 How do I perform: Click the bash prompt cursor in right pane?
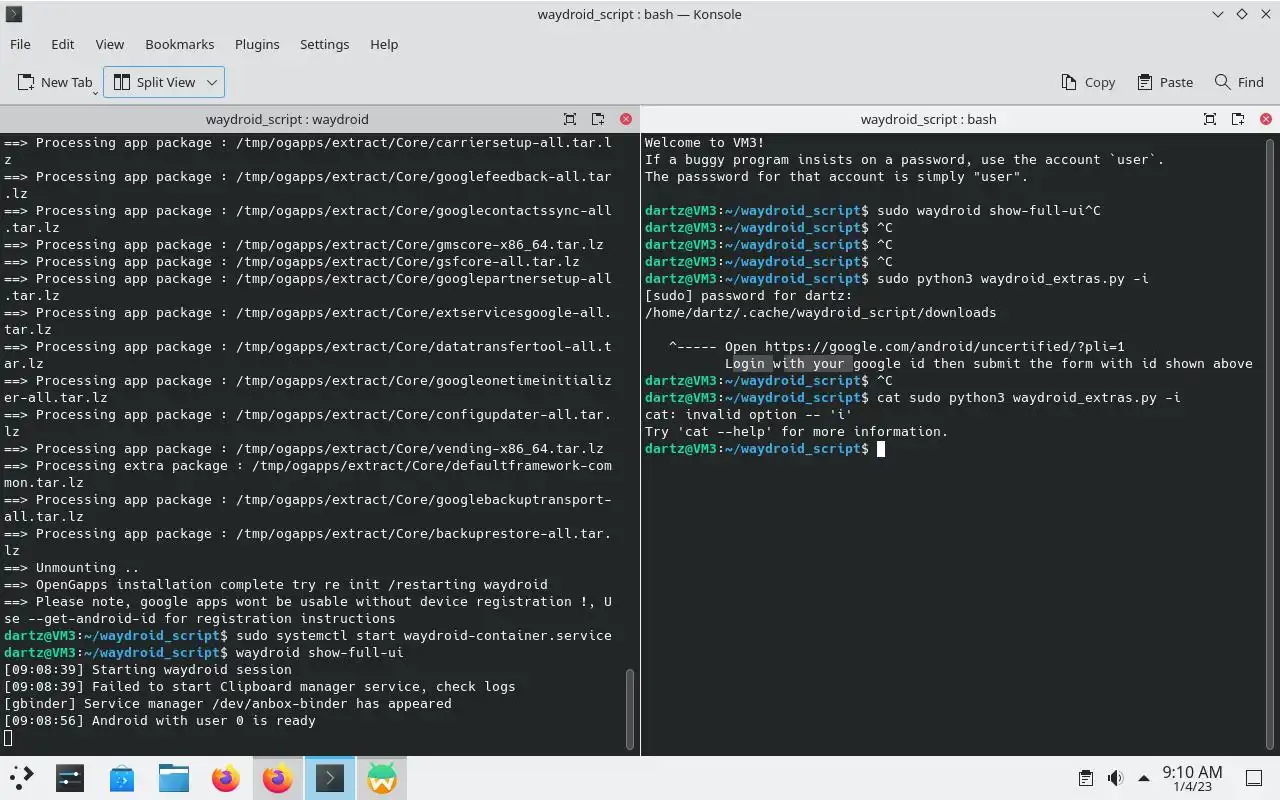point(881,449)
